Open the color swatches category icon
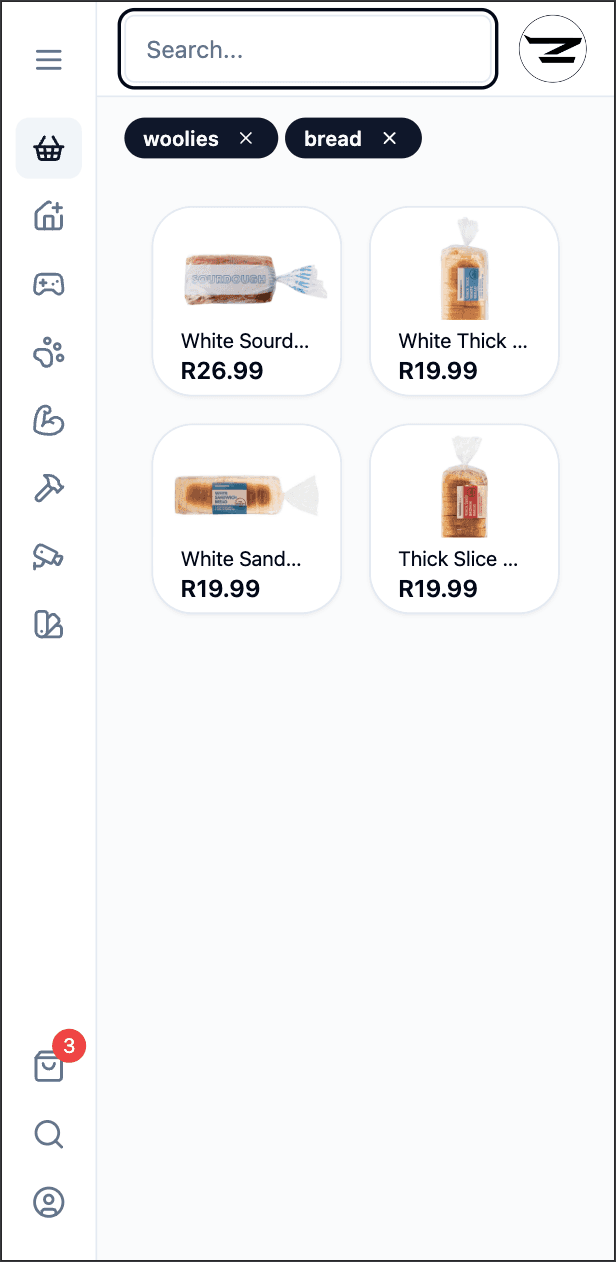Viewport: 616px width, 1262px height. 48,624
